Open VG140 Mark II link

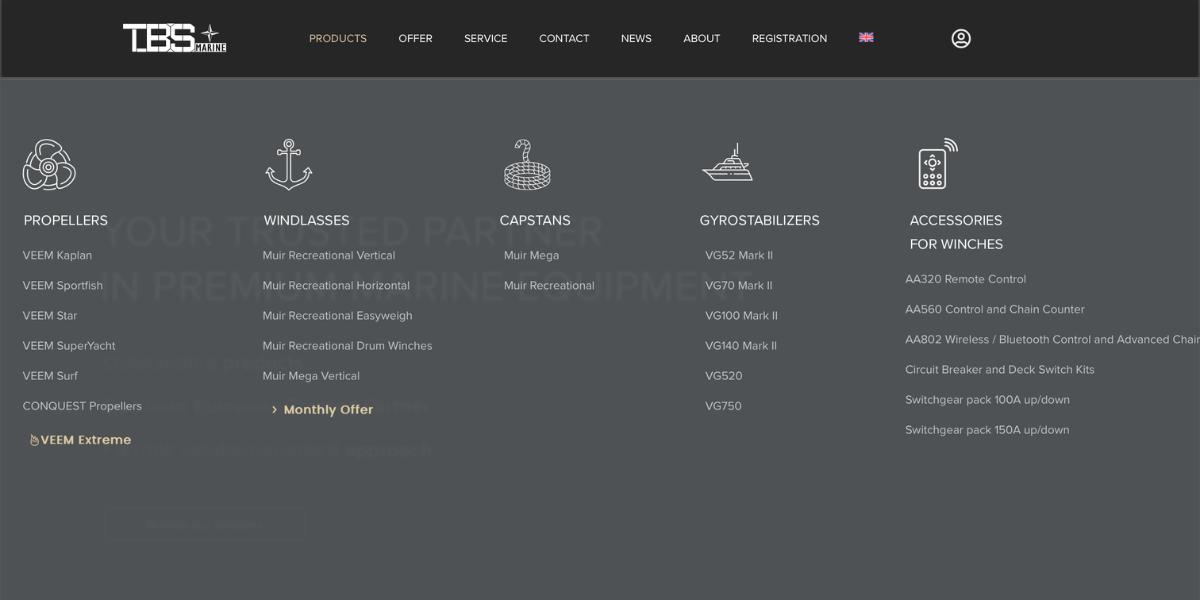[x=741, y=345]
